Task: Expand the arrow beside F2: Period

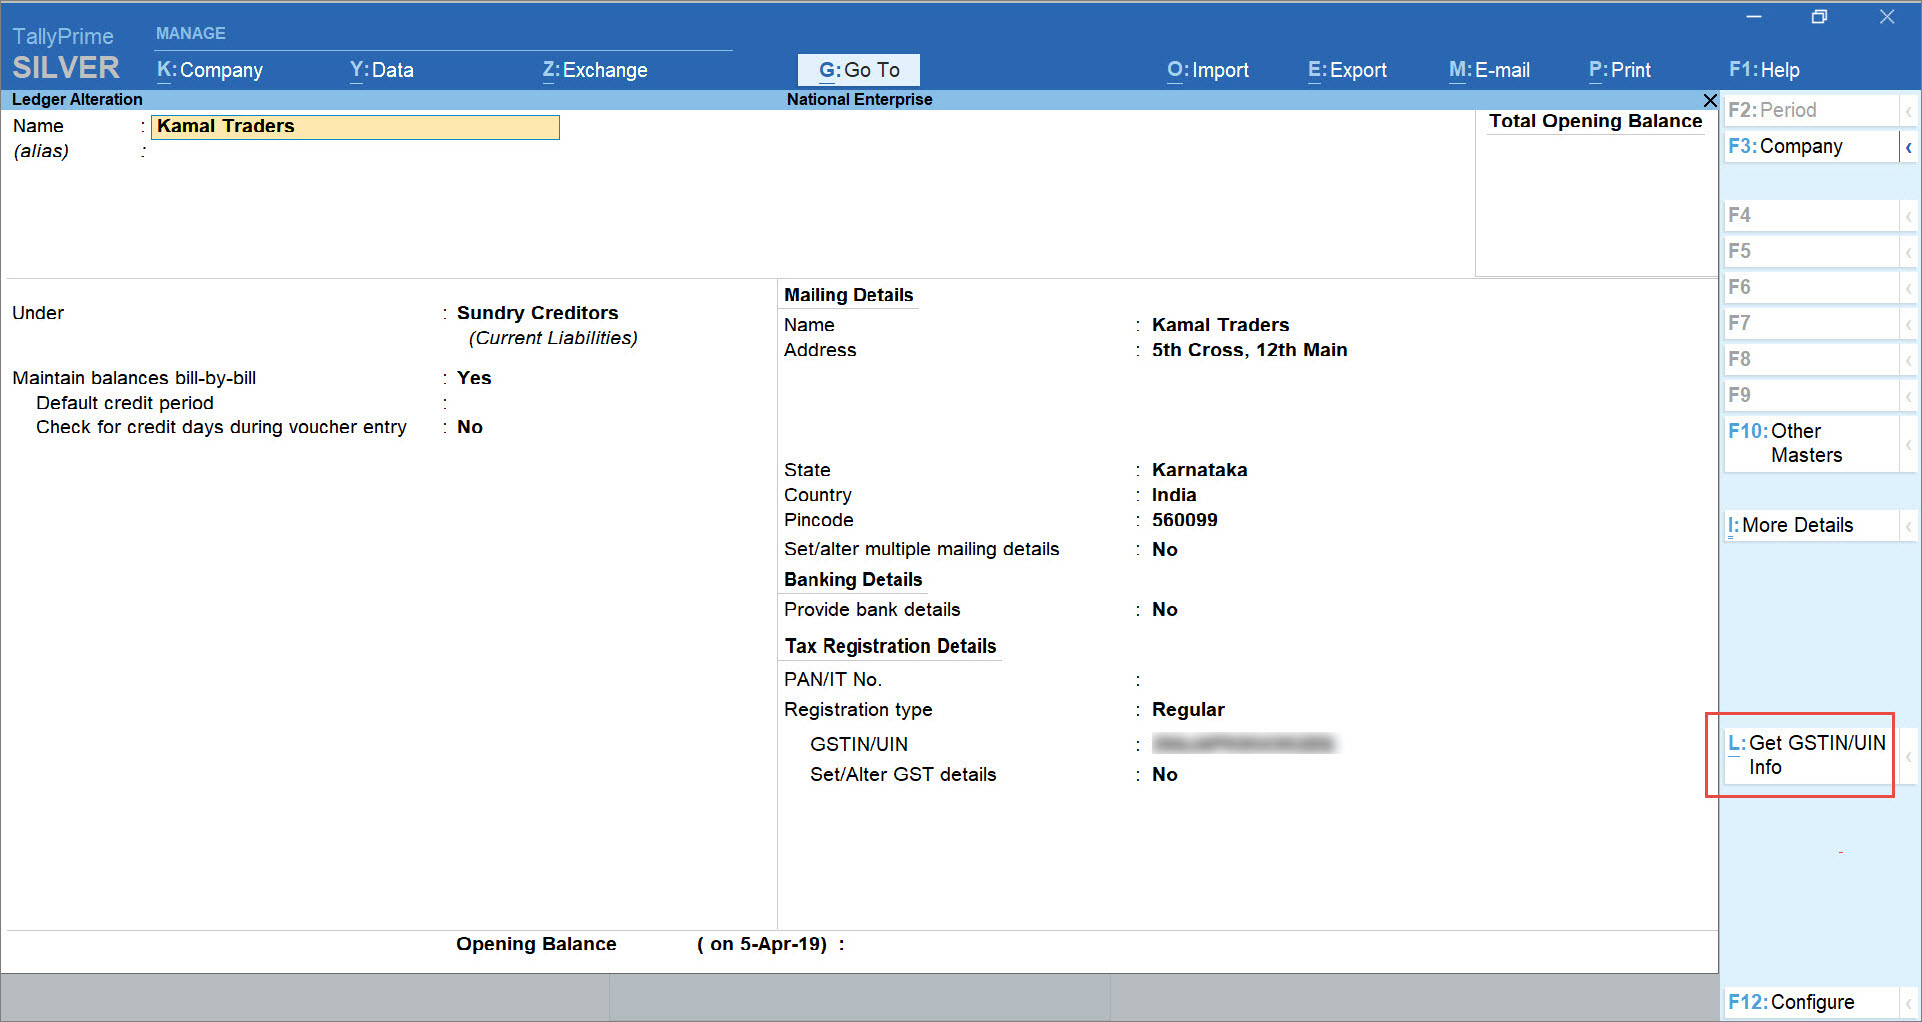Action: tap(1908, 111)
